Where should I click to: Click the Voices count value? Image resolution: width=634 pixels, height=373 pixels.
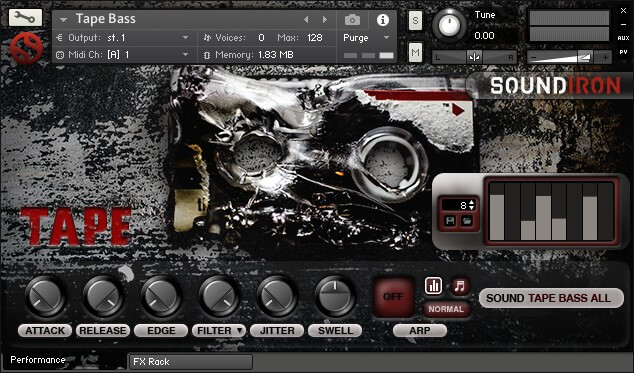click(x=261, y=38)
